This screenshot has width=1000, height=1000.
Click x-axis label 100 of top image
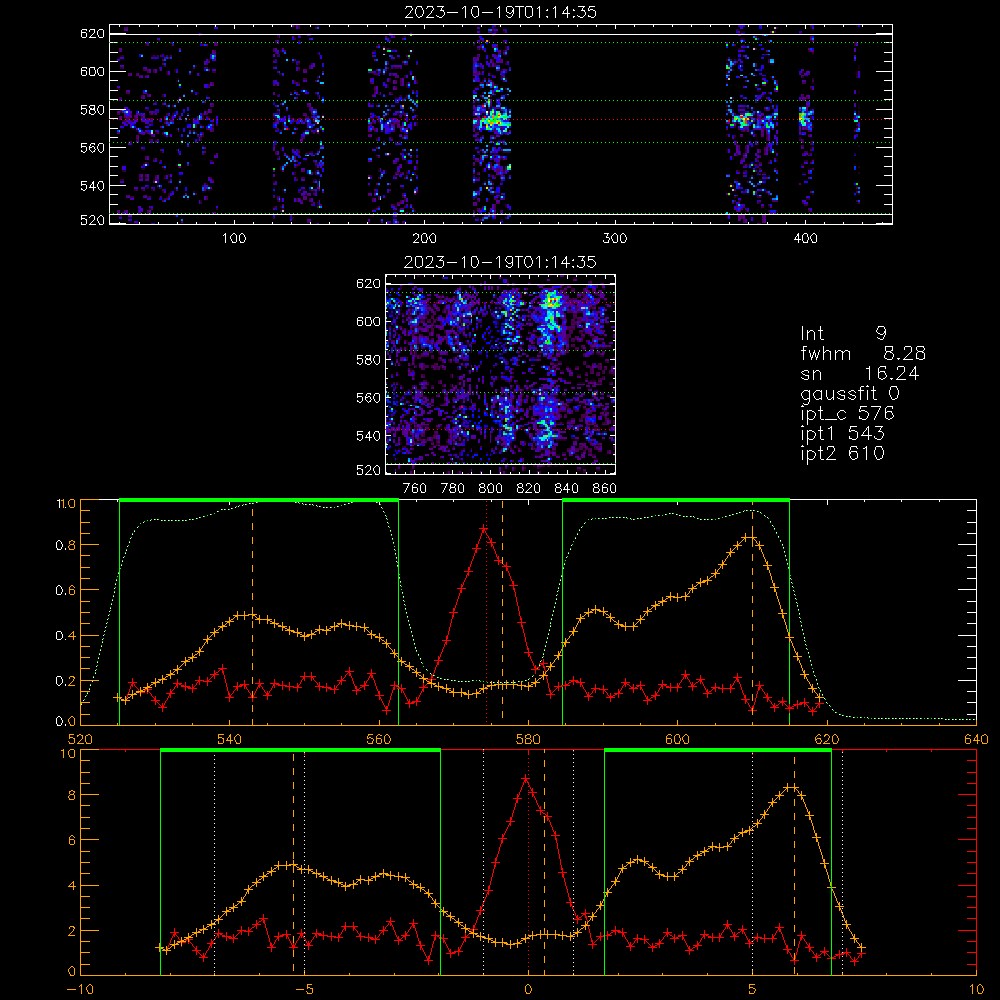point(234,239)
